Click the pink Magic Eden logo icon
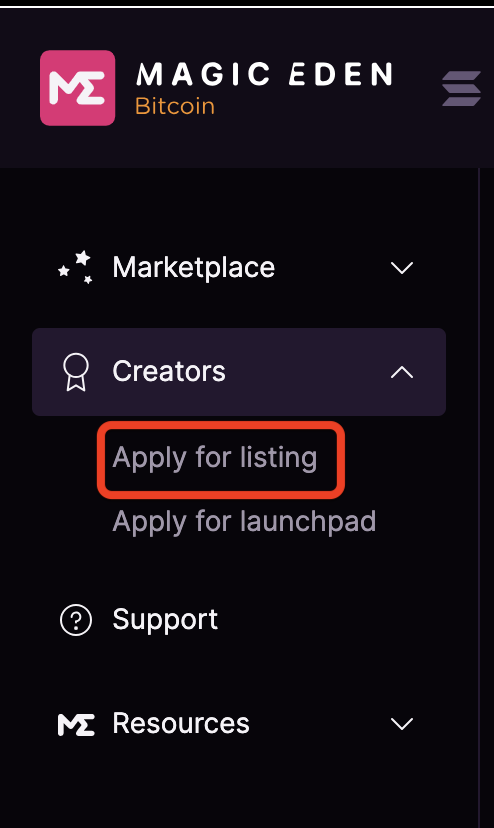Screen dimensions: 494x828 pyautogui.click(x=77, y=88)
